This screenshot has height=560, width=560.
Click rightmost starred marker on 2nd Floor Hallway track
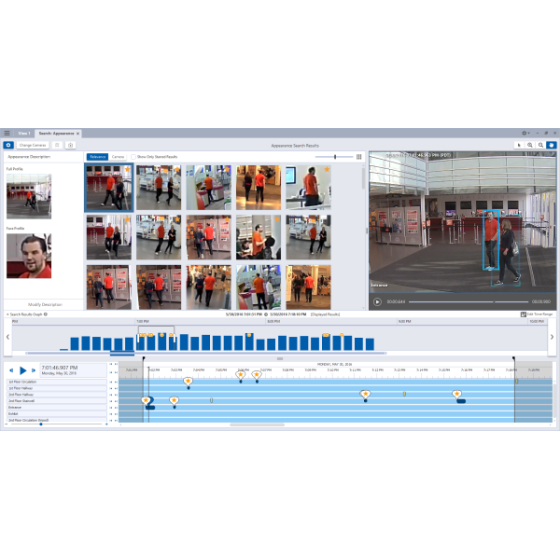tap(457, 394)
